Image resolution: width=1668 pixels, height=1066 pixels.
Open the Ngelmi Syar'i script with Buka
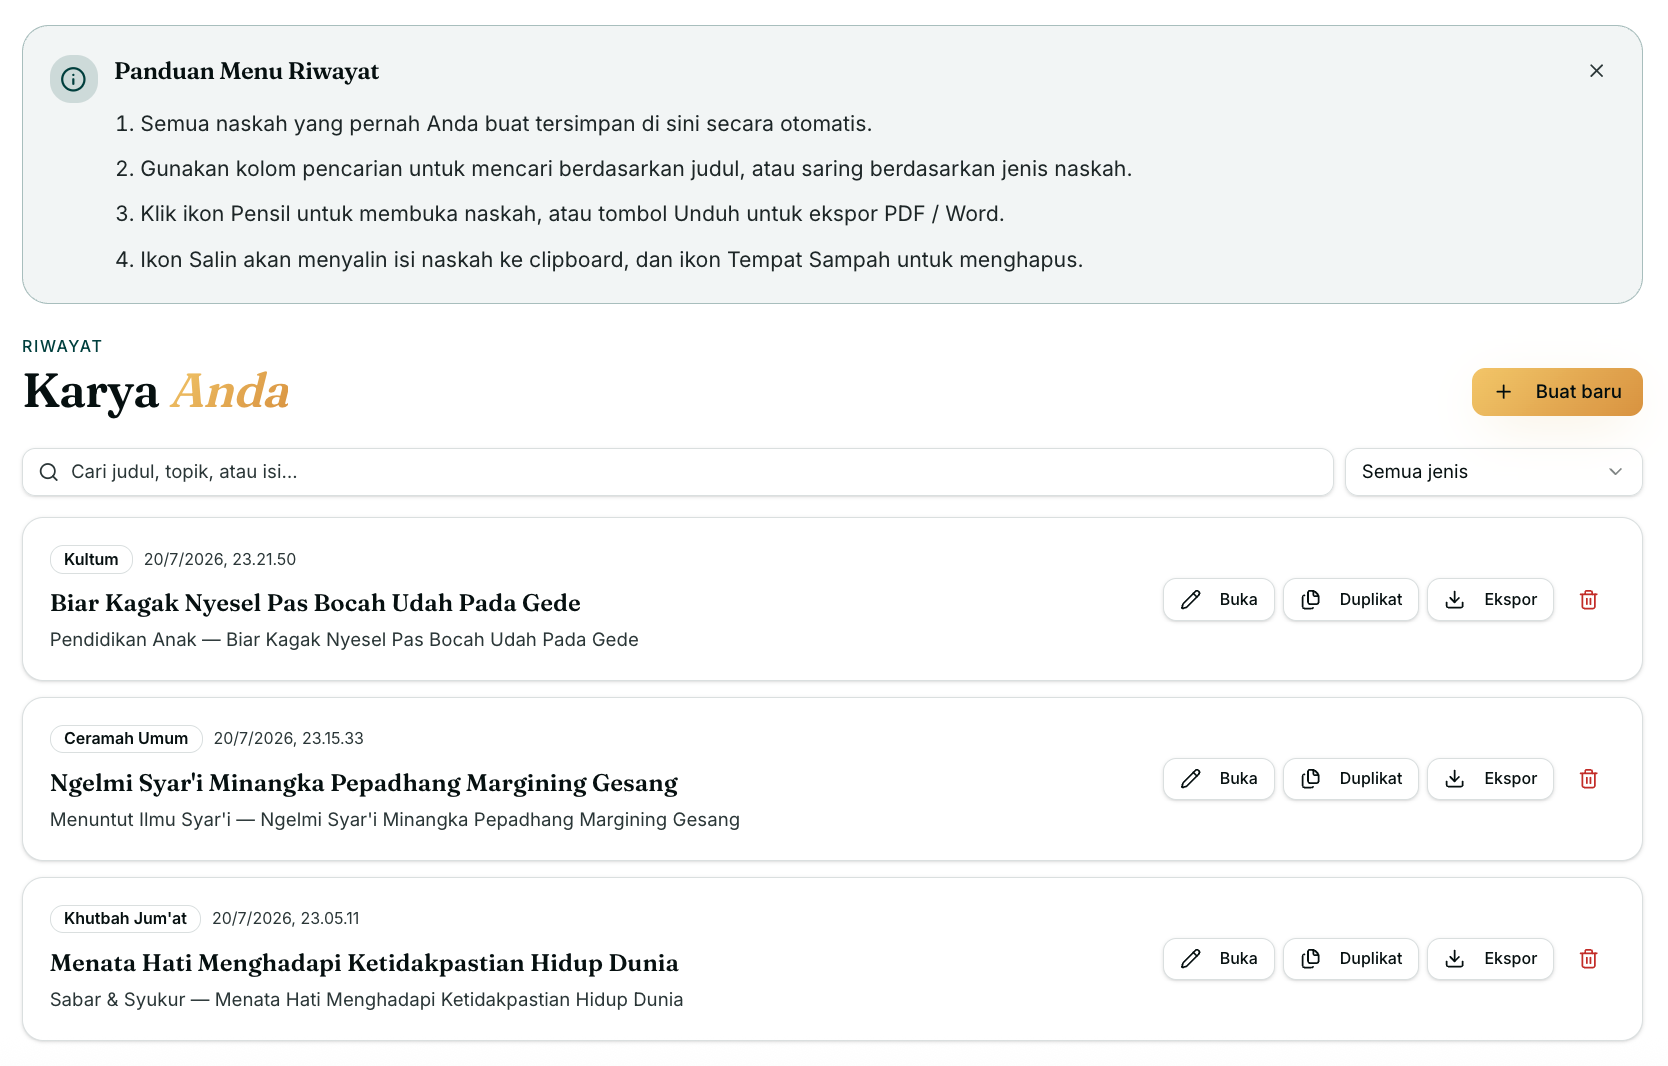tap(1218, 779)
